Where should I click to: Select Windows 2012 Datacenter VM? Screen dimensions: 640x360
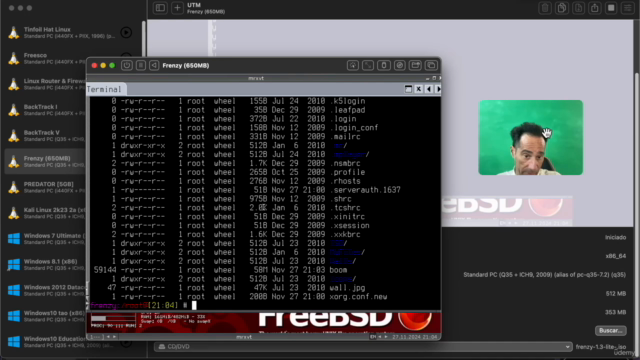click(45, 290)
